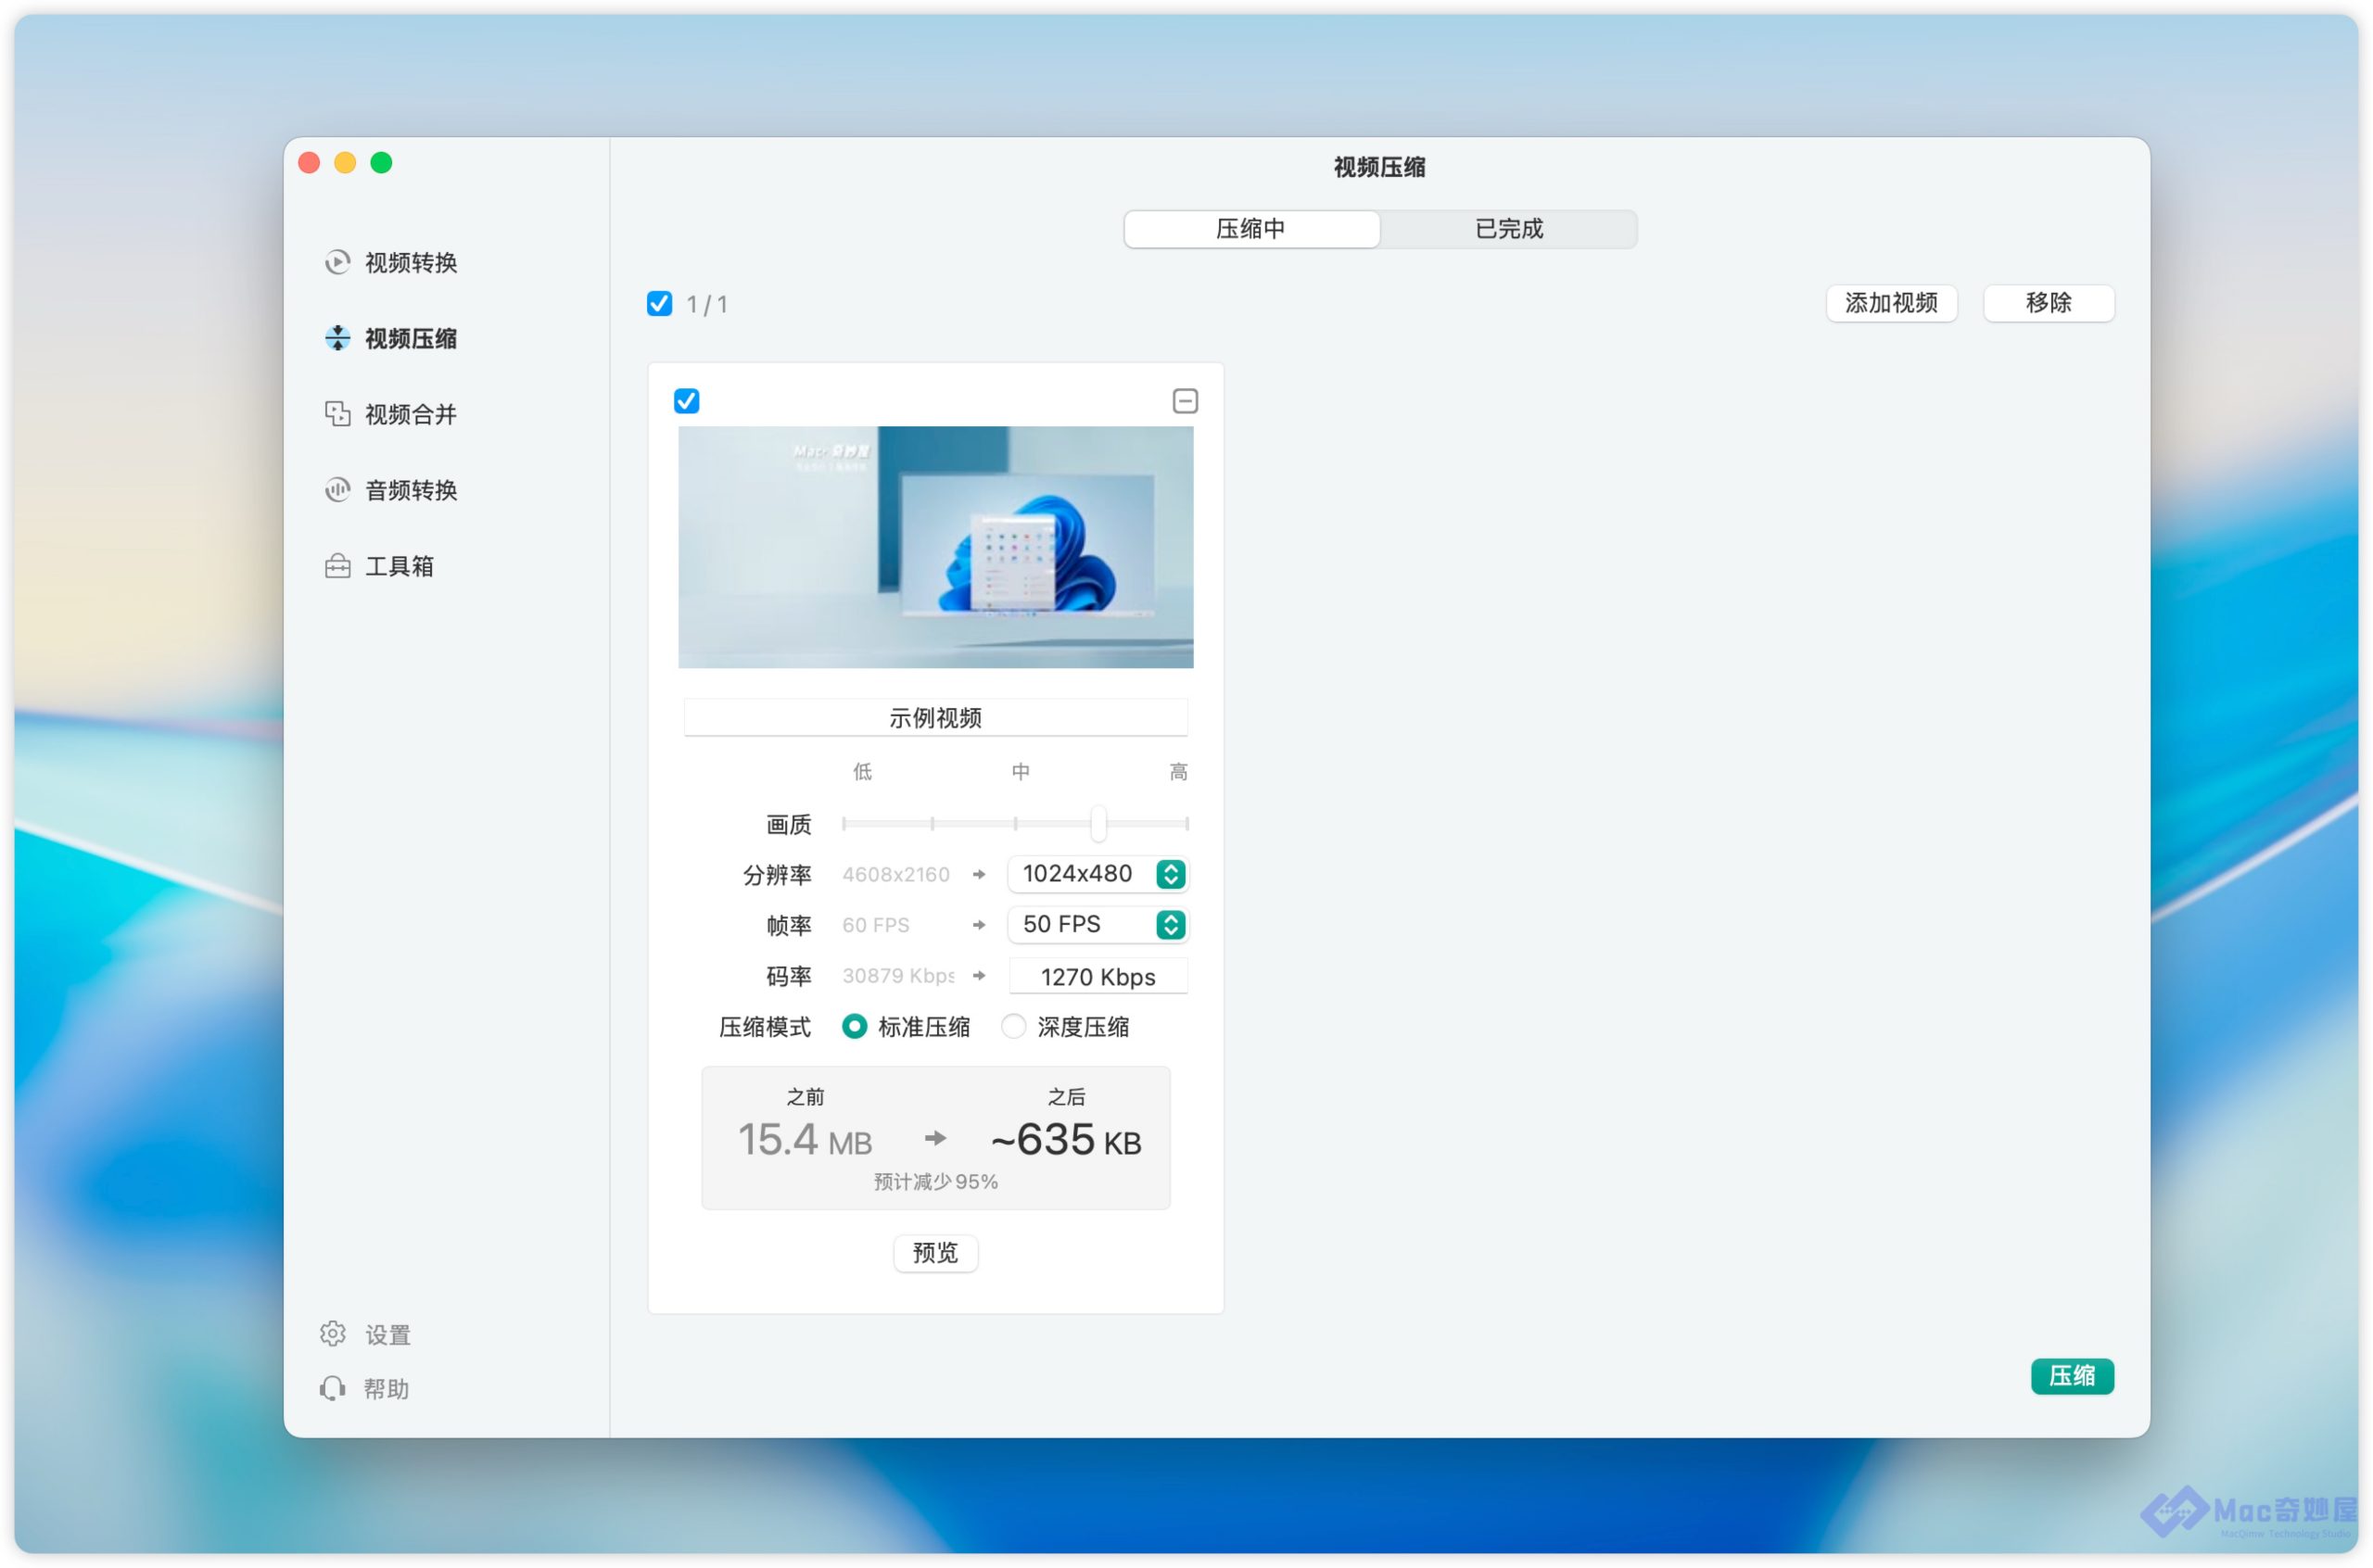This screenshot has height=1568, width=2373.
Task: Switch to the 压缩中 tab
Action: [1251, 229]
